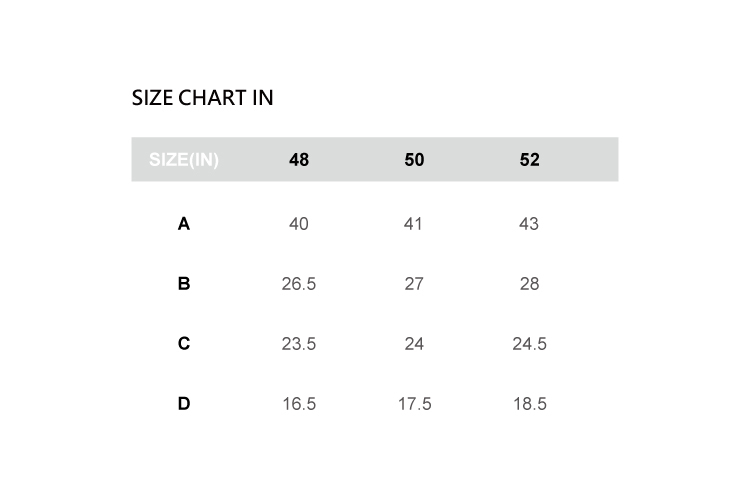Viewport: 750px width, 500px height.
Task: Click value 28 in row B
Action: (x=530, y=284)
